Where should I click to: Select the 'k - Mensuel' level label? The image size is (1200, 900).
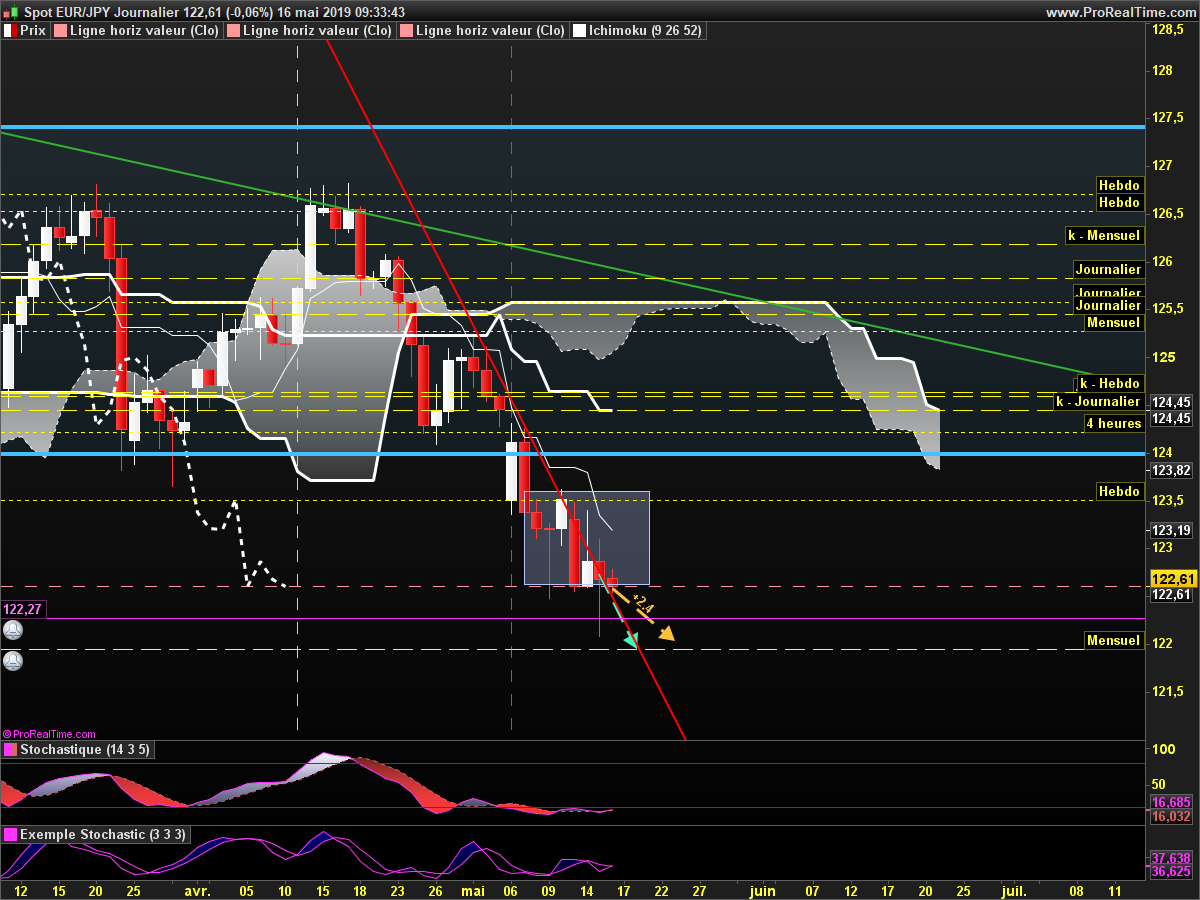[x=1103, y=236]
